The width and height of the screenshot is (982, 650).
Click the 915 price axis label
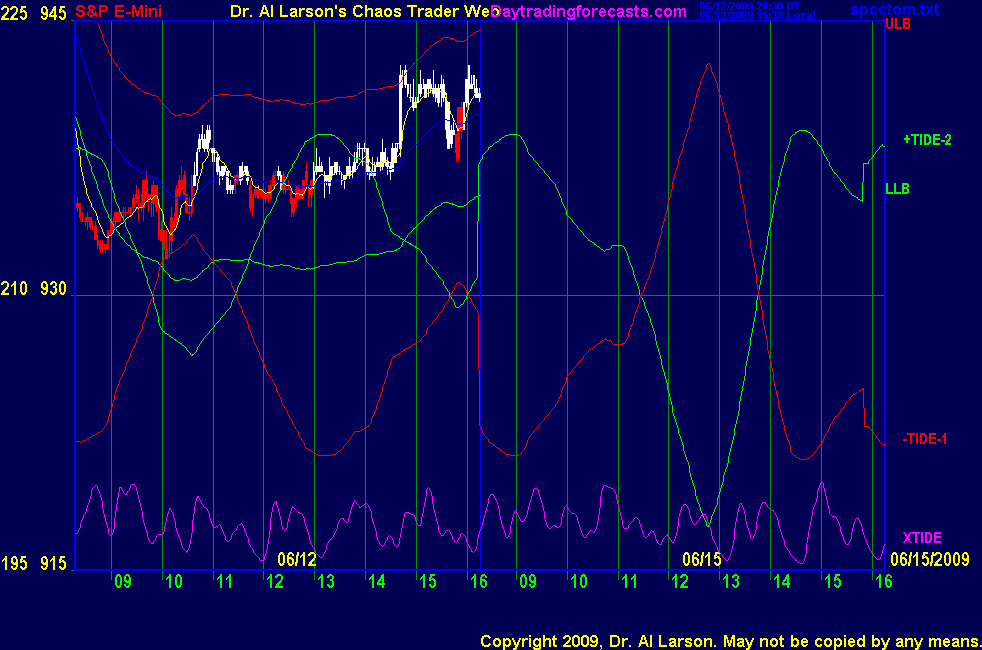pos(53,564)
